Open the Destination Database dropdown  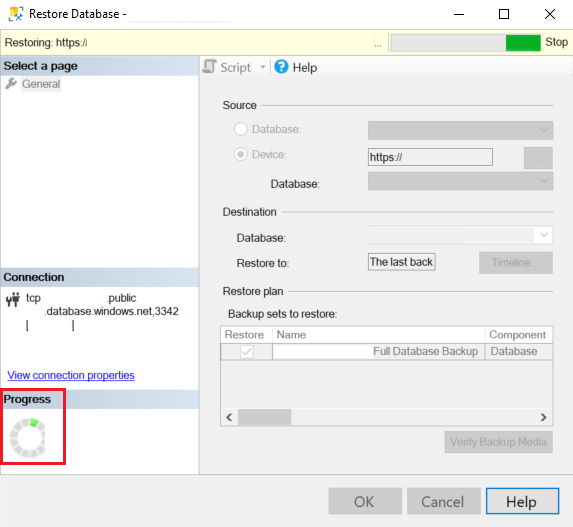460,235
